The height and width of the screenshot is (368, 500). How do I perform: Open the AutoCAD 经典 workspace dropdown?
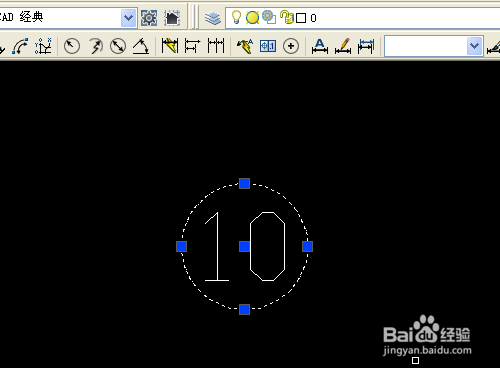pyautogui.click(x=128, y=18)
